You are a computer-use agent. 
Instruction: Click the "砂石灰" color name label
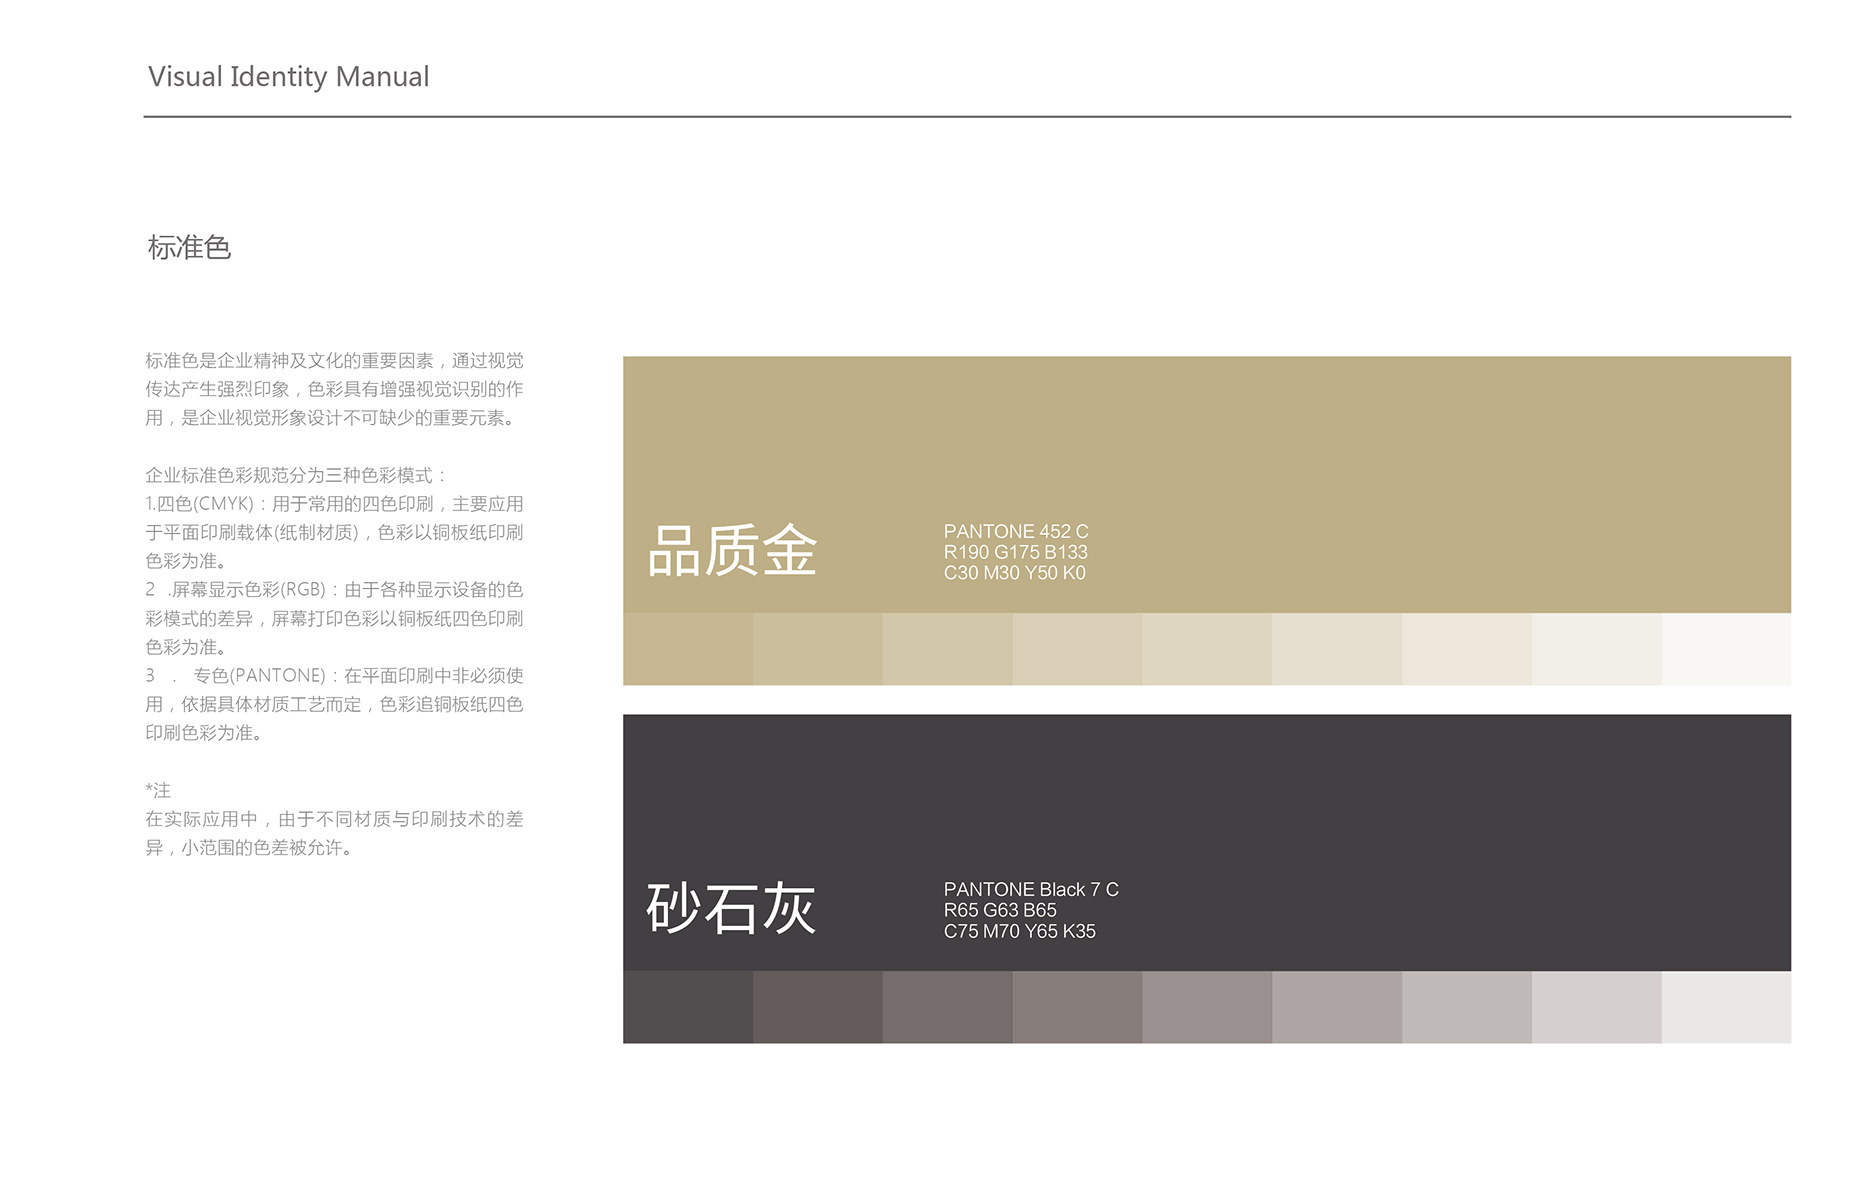[731, 909]
